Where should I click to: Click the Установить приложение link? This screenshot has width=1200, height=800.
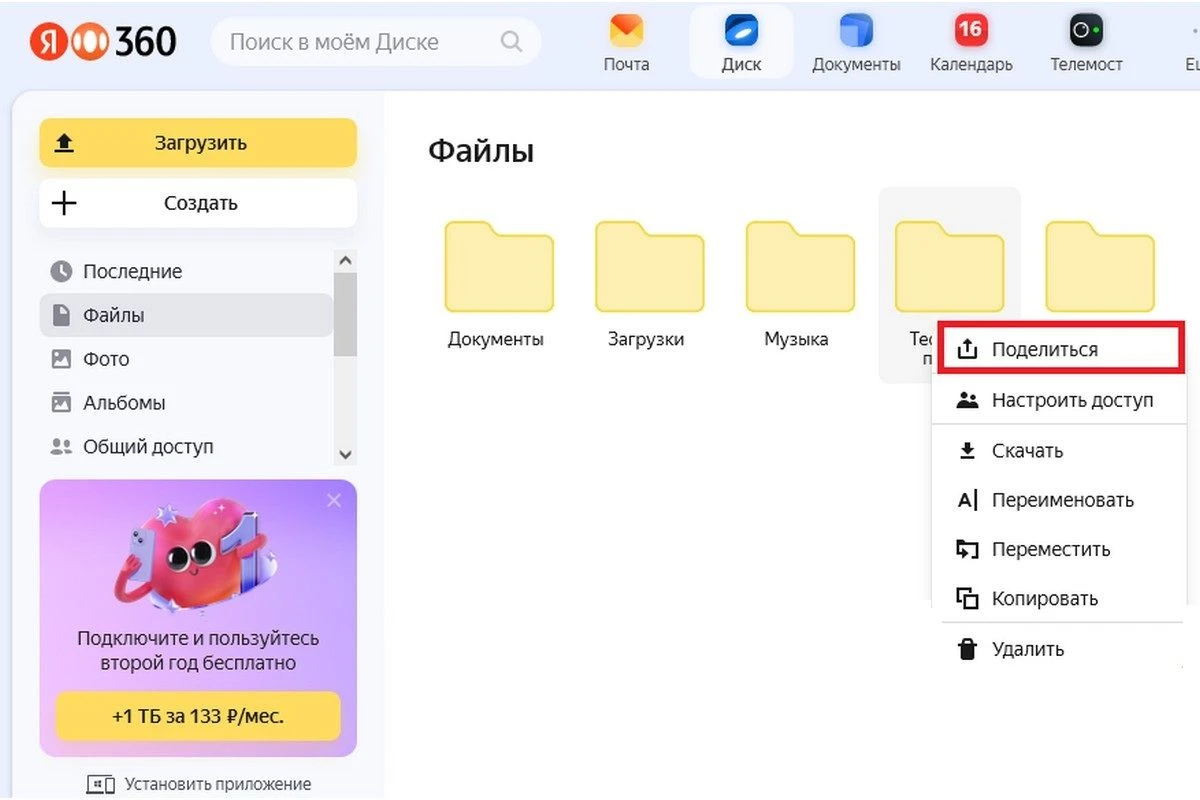point(198,784)
